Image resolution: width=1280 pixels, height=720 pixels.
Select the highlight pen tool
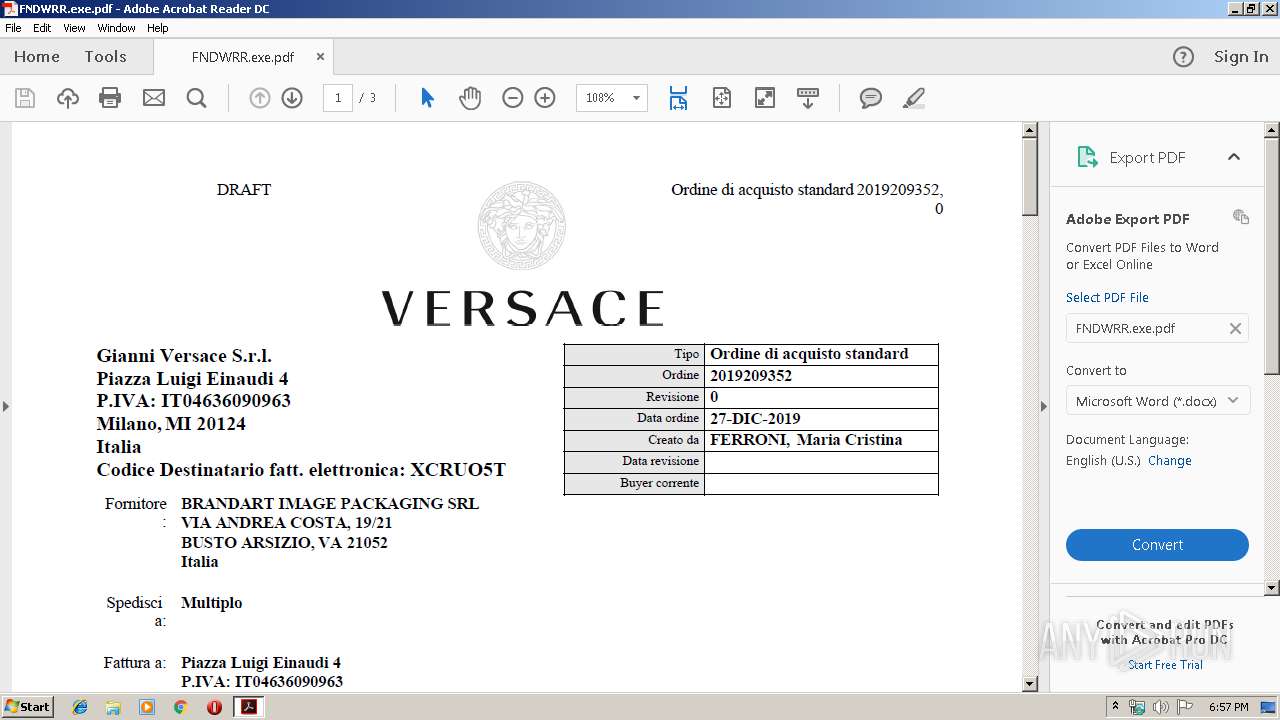point(913,98)
